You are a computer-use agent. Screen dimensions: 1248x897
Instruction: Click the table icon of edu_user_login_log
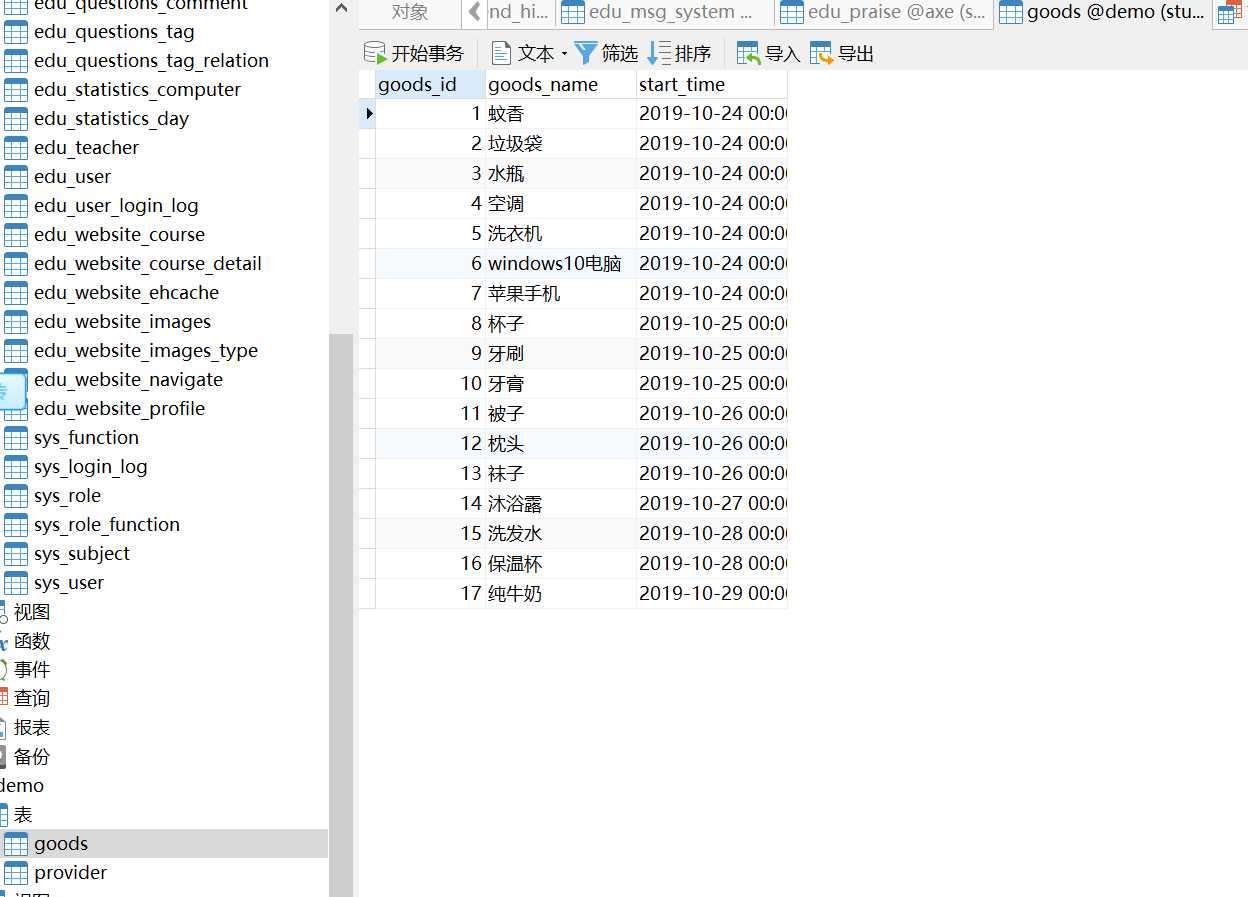point(16,206)
